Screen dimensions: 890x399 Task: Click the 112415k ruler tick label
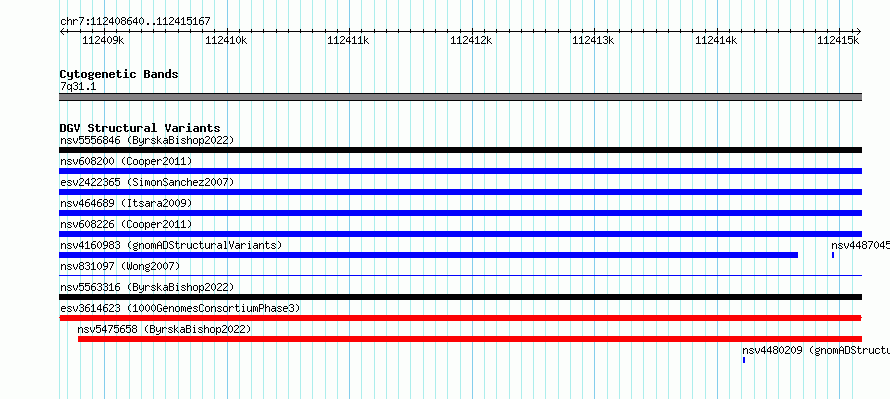[838, 40]
